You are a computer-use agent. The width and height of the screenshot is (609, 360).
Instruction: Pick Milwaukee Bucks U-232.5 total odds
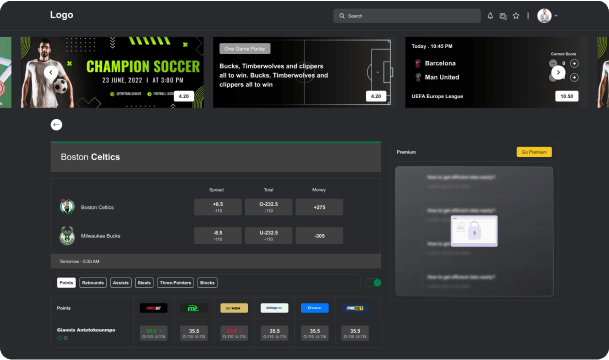pyautogui.click(x=268, y=236)
